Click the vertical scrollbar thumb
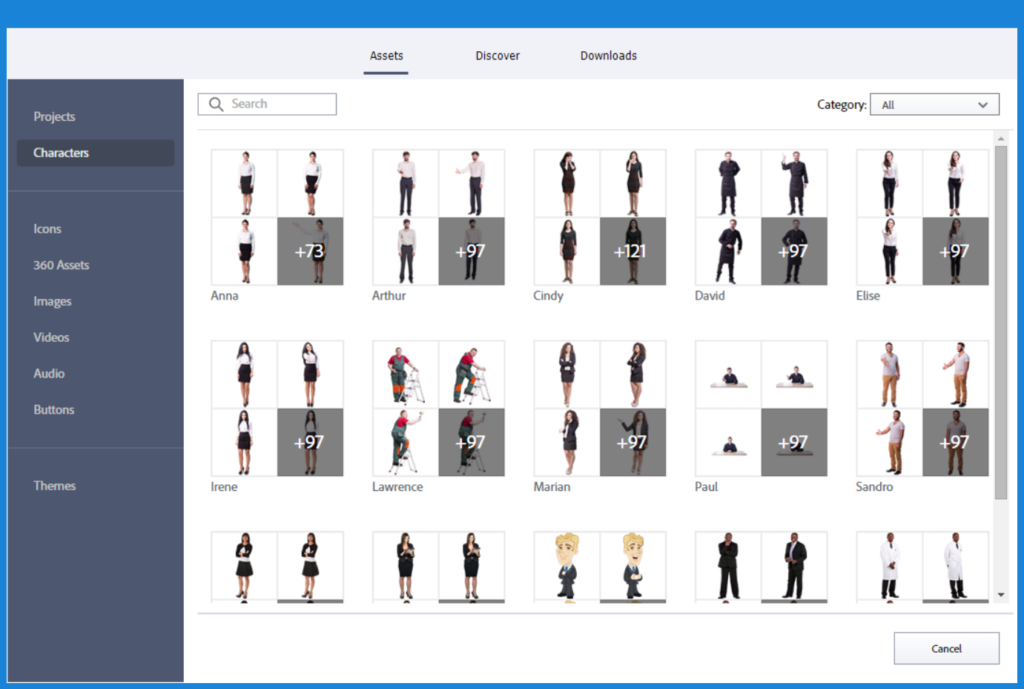This screenshot has width=1024, height=689. click(x=1000, y=323)
